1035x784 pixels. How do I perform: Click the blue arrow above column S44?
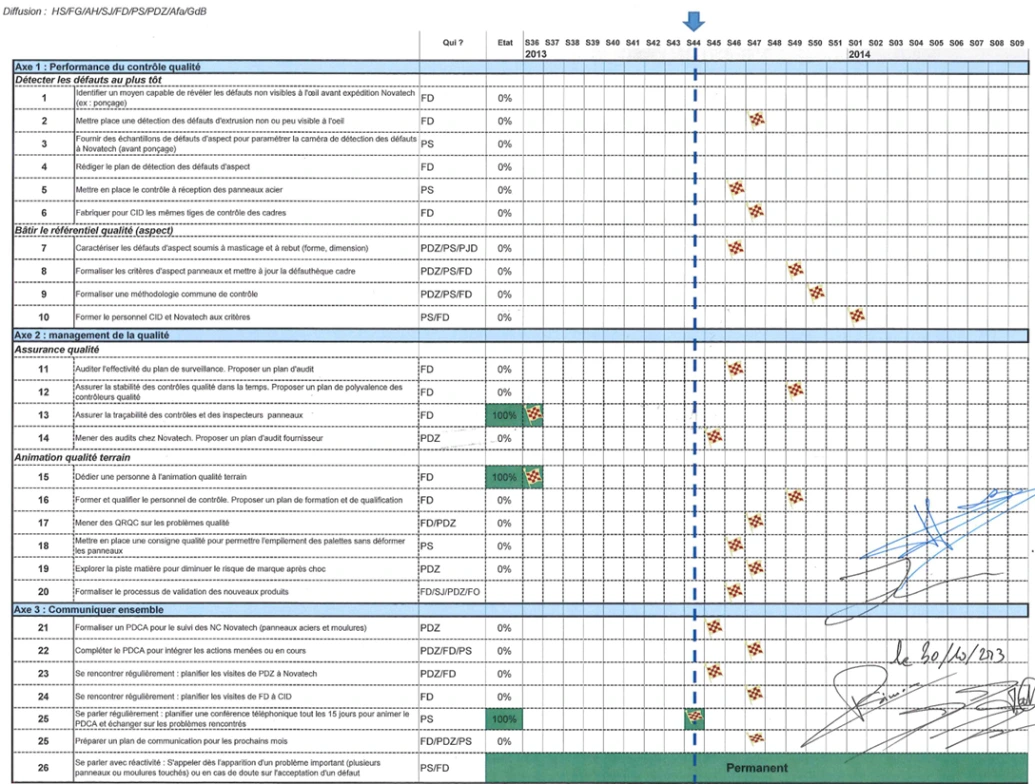694,18
